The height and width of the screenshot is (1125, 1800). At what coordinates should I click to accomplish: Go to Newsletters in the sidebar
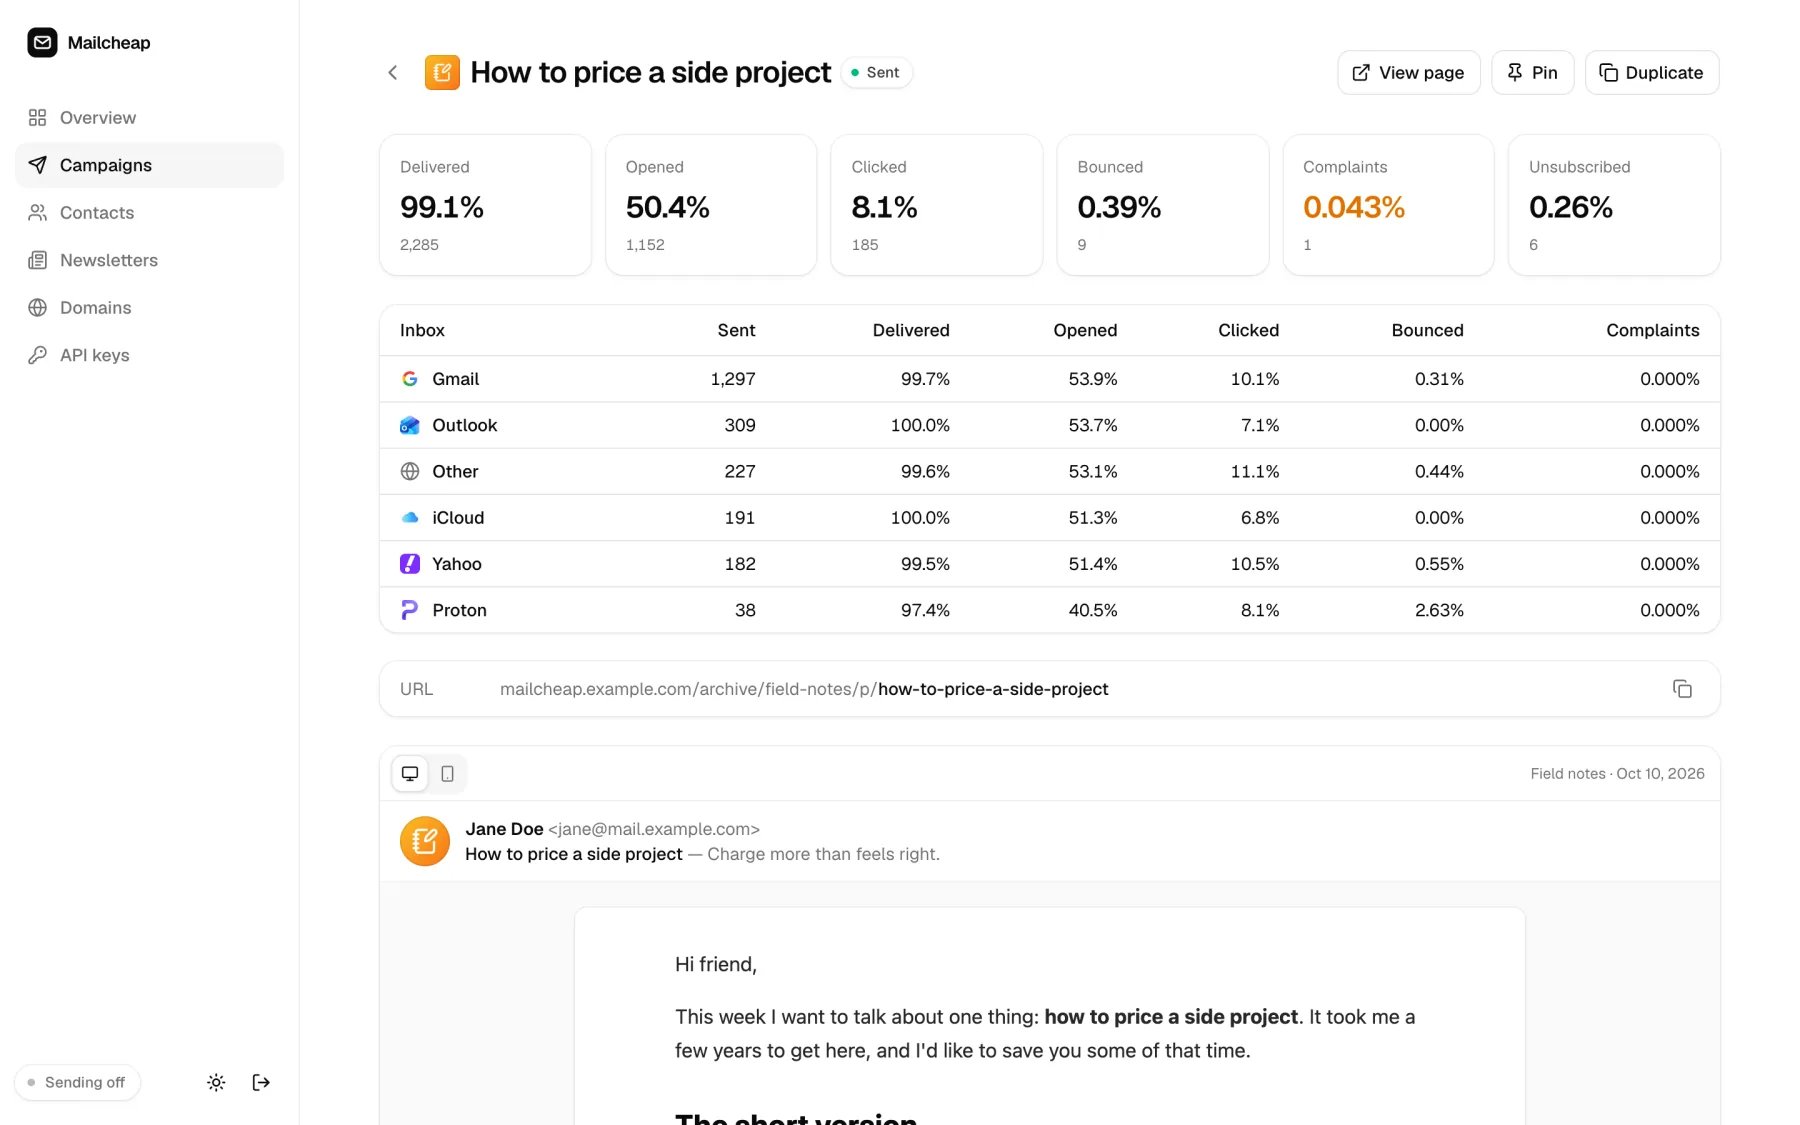click(149, 260)
